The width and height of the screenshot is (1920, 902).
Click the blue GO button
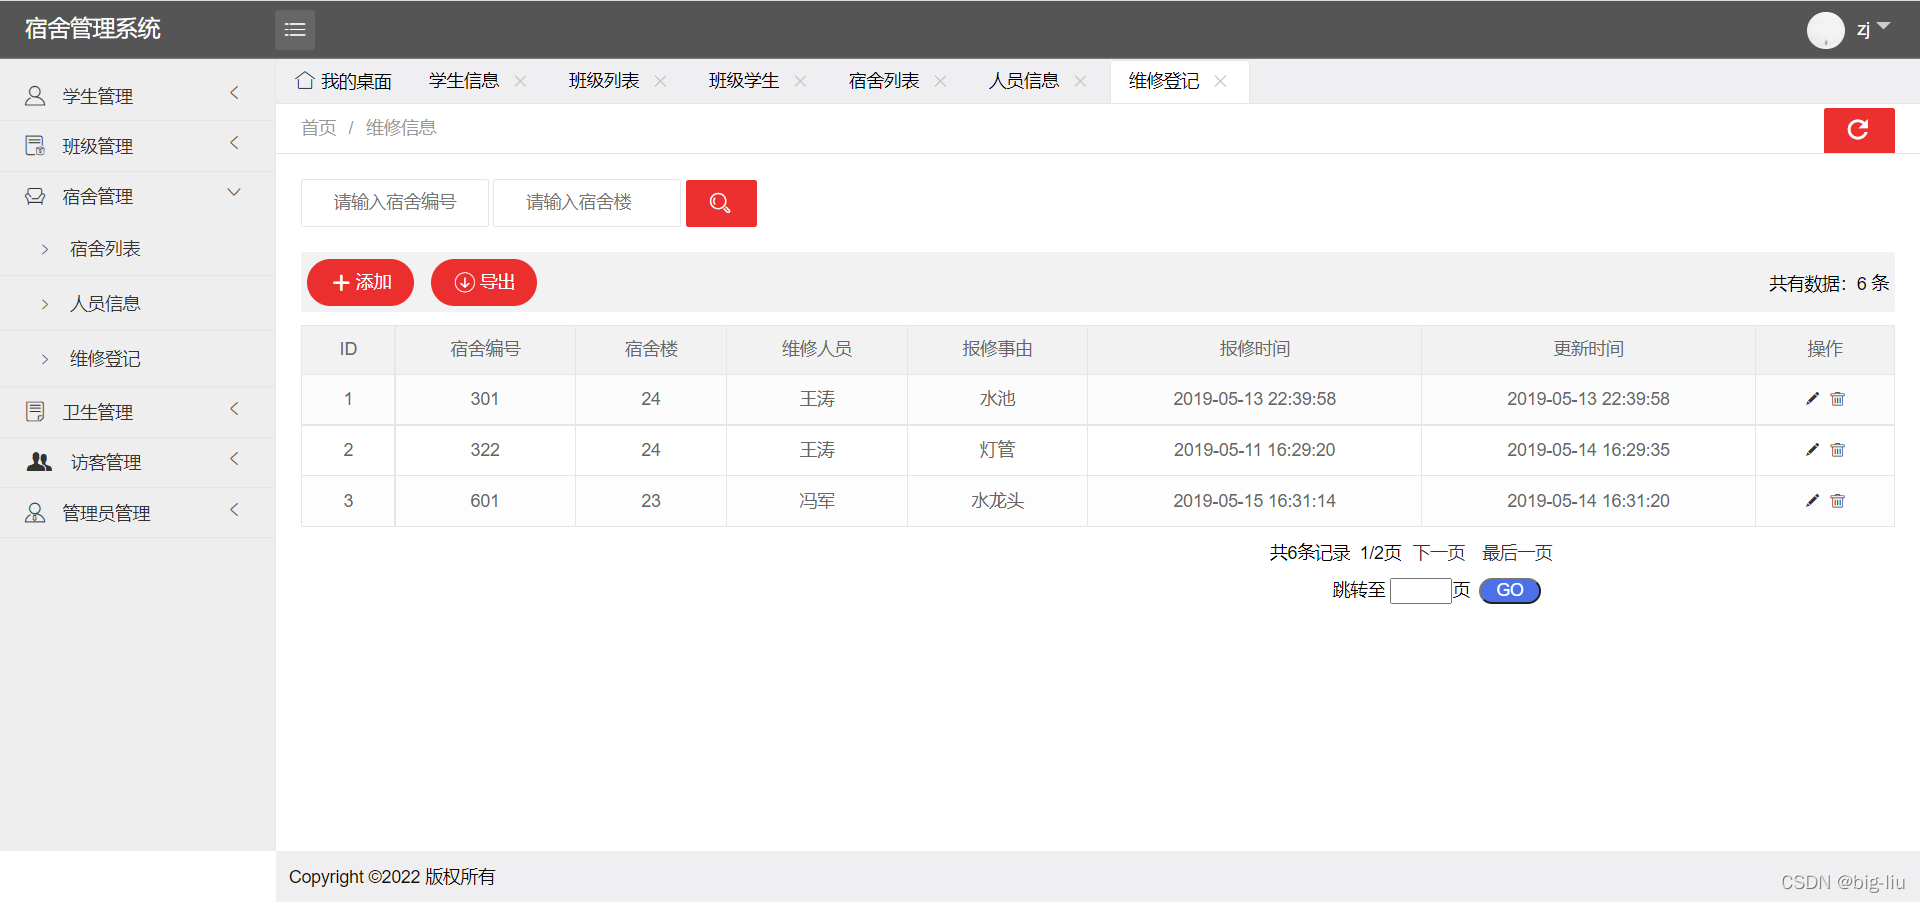[1510, 591]
